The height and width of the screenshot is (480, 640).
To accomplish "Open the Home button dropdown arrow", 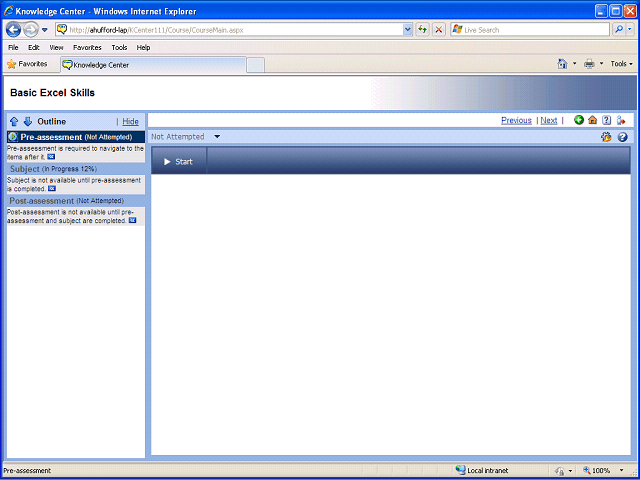I will (575, 64).
